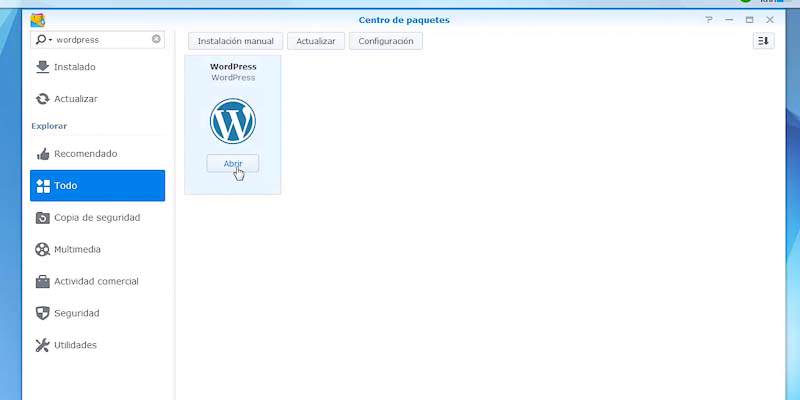
Task: Click the Actividad comercial briefcase icon
Action: tap(43, 282)
